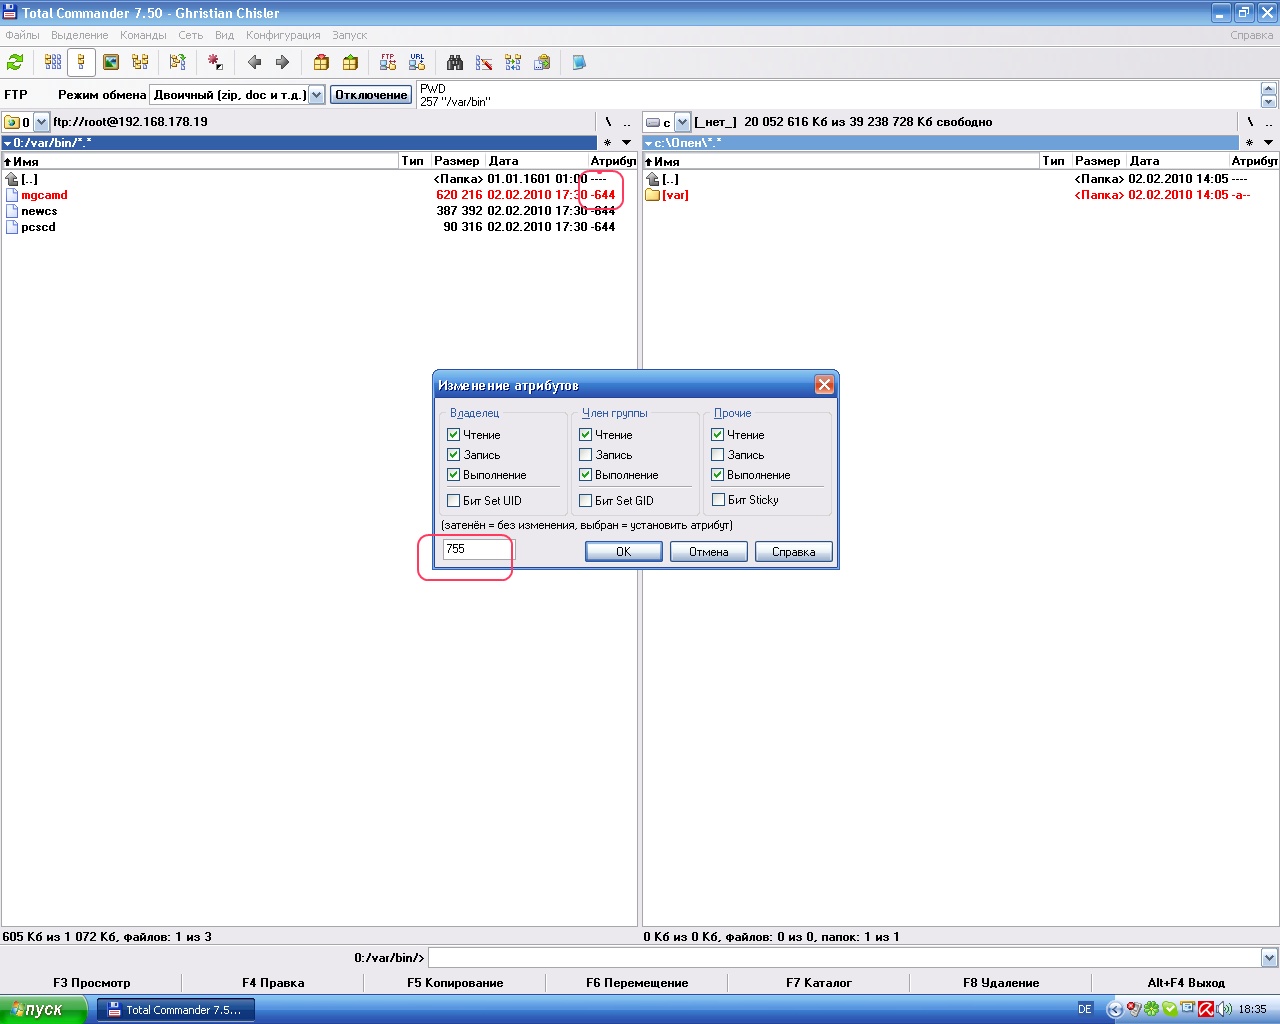Screen dimensions: 1280x1024
Task: Toggle others Выполнение checkbox
Action: 717,475
